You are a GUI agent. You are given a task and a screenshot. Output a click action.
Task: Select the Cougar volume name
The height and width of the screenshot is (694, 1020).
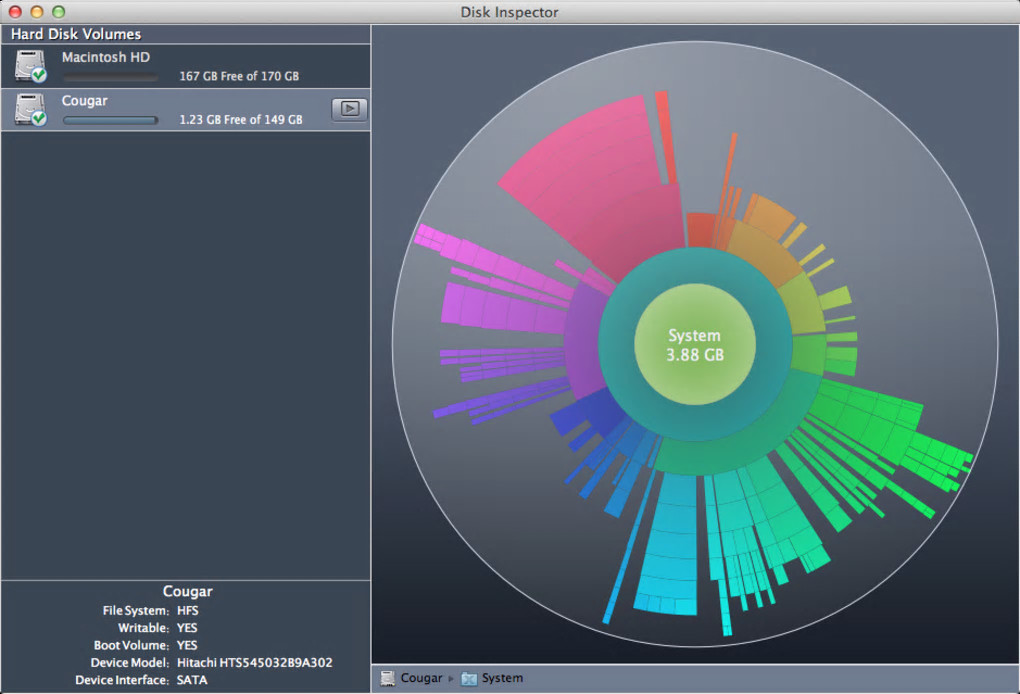point(85,101)
